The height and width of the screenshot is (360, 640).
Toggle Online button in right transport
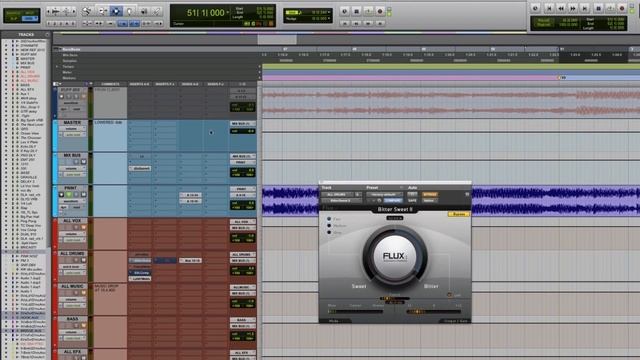point(535,8)
